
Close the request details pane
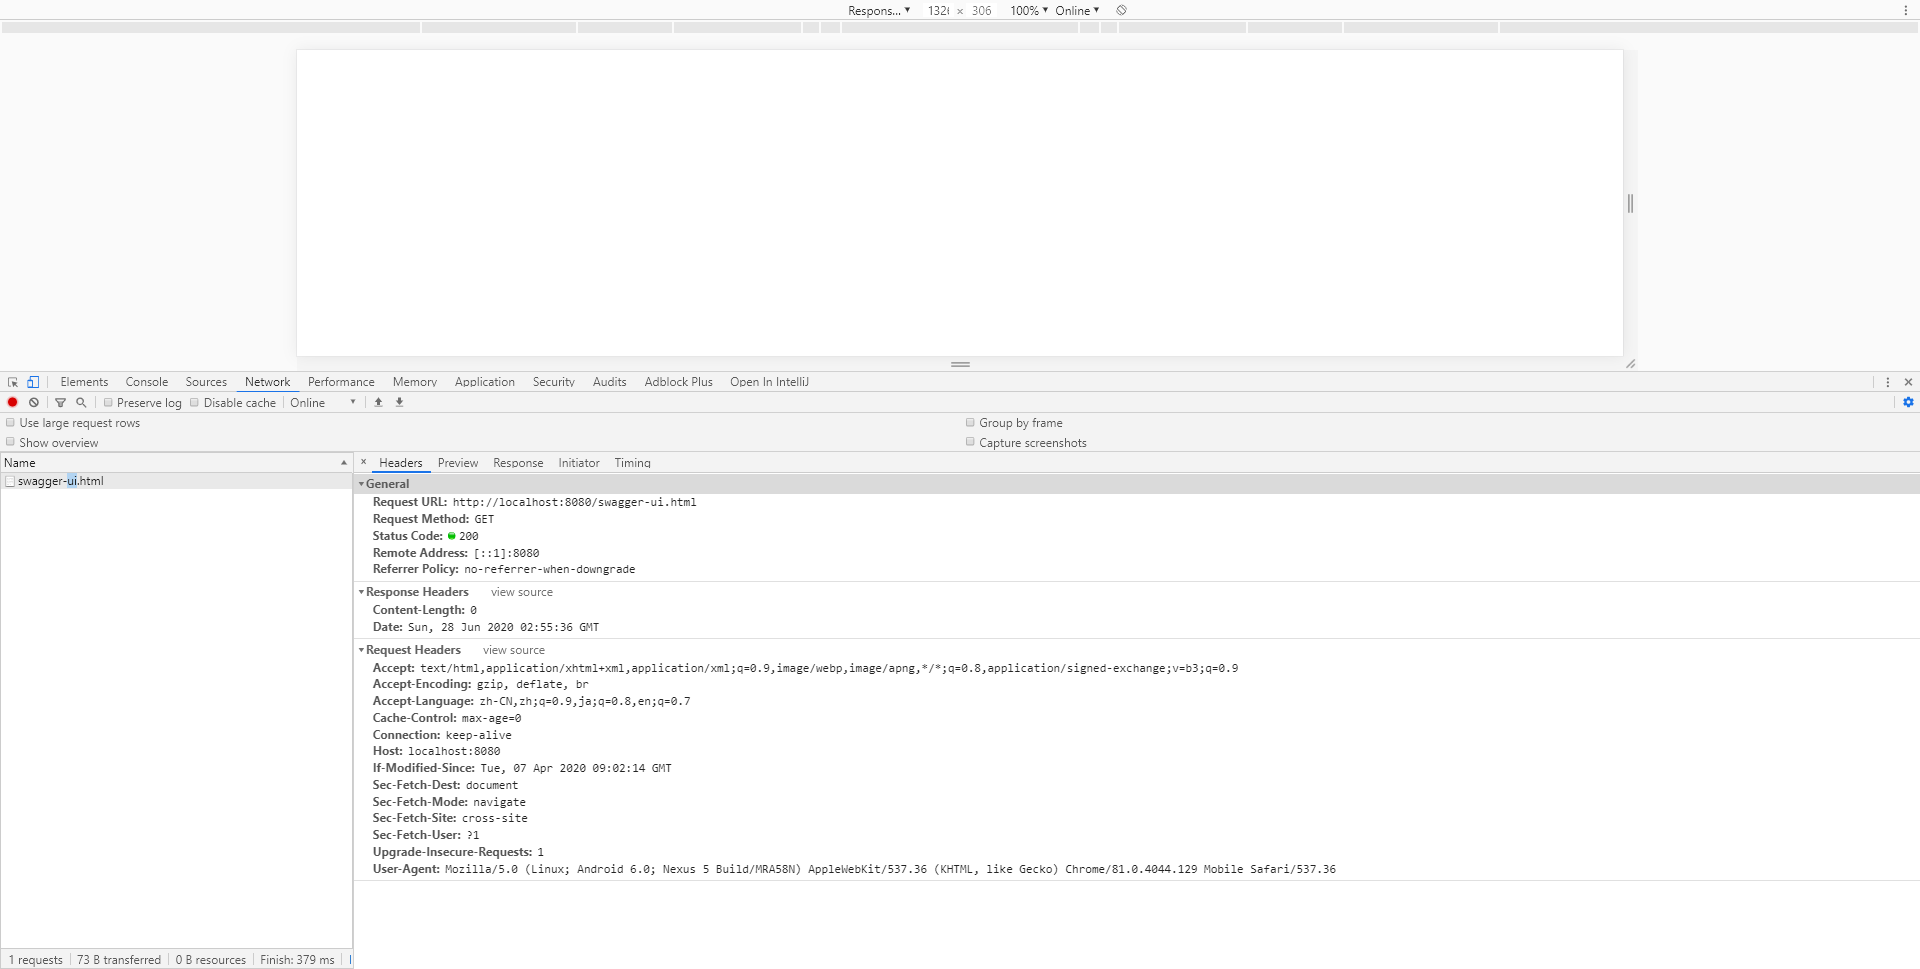pyautogui.click(x=364, y=462)
